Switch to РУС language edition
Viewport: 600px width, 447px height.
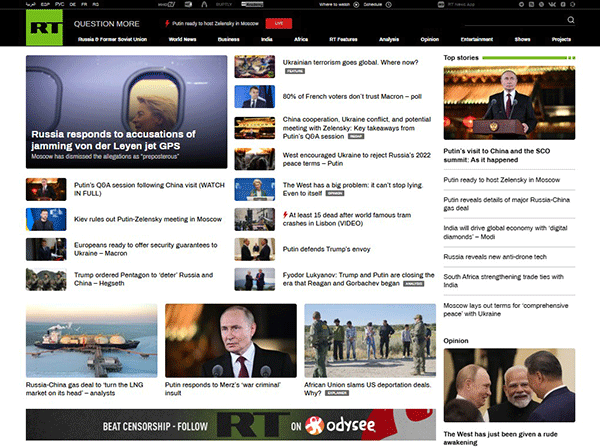coord(59,5)
